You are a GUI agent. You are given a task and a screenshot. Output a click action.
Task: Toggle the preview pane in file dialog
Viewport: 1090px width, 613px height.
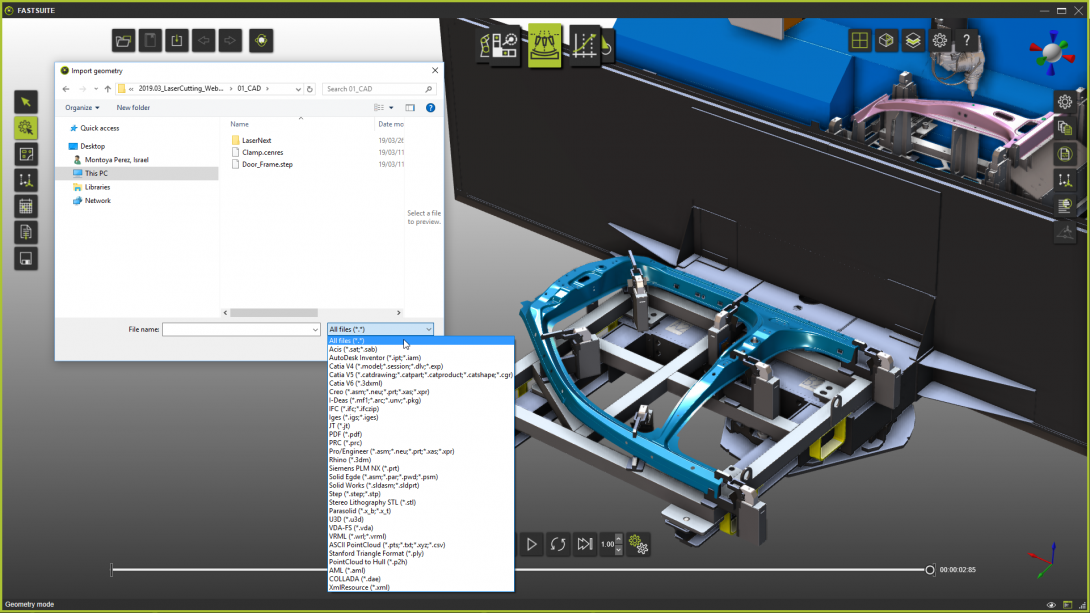(x=412, y=107)
